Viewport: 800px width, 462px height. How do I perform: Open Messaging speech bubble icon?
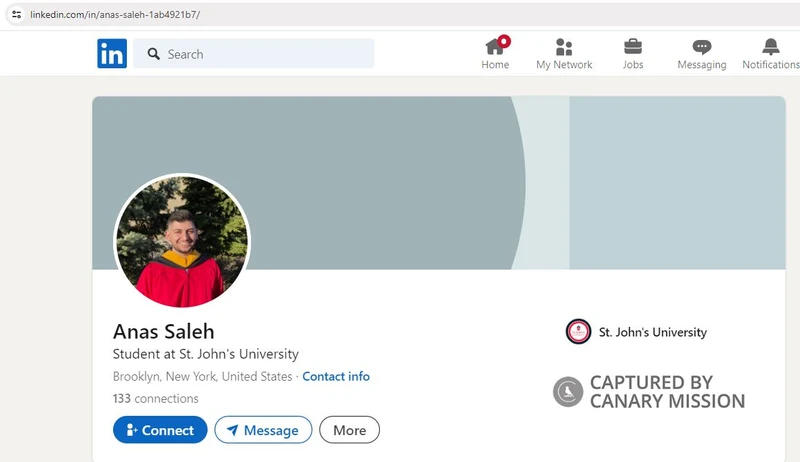click(702, 47)
